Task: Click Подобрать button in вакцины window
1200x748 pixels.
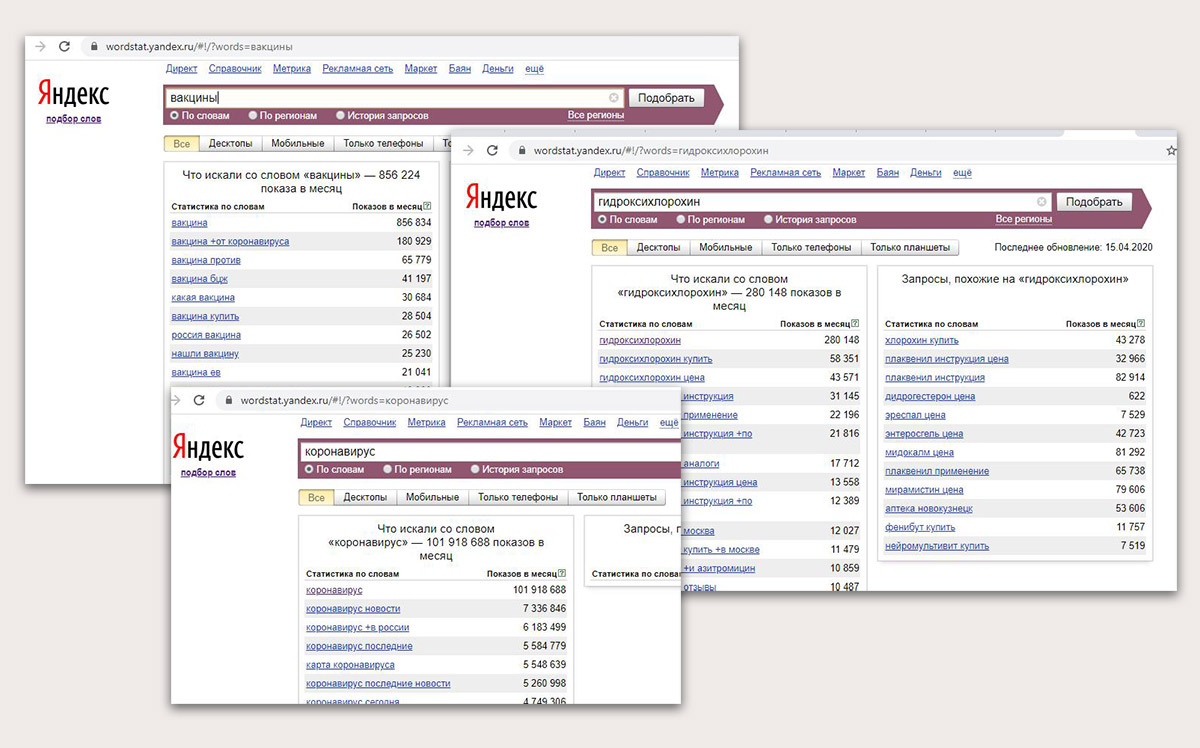Action: 665,98
